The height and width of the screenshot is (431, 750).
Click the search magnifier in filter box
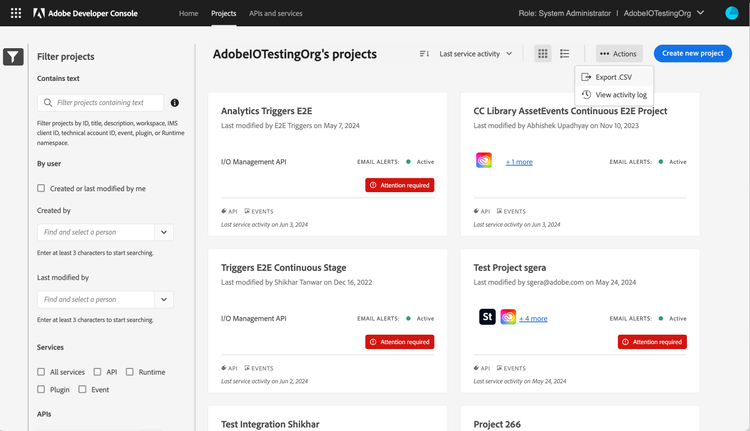[x=48, y=102]
